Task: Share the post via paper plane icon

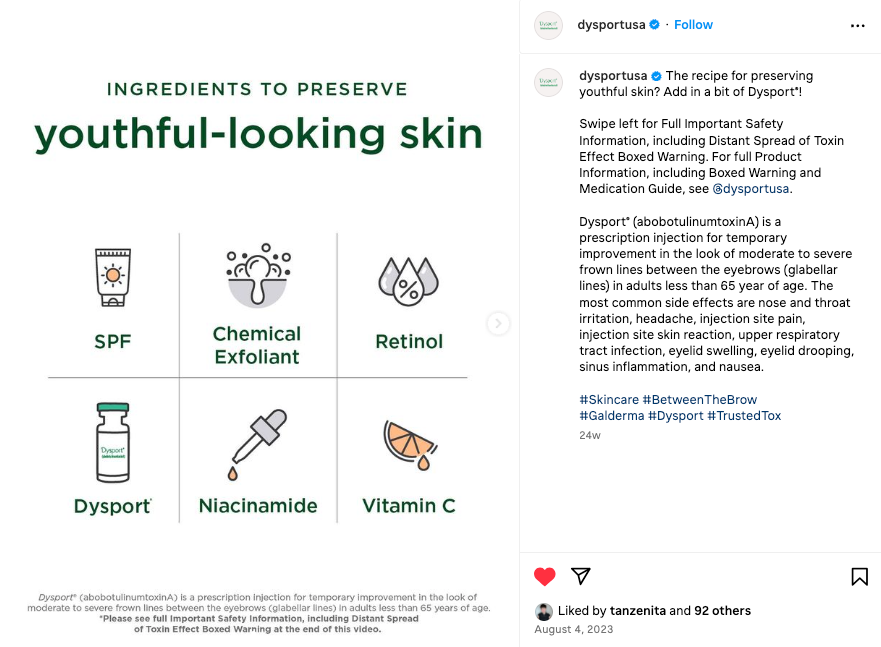Action: (x=580, y=576)
